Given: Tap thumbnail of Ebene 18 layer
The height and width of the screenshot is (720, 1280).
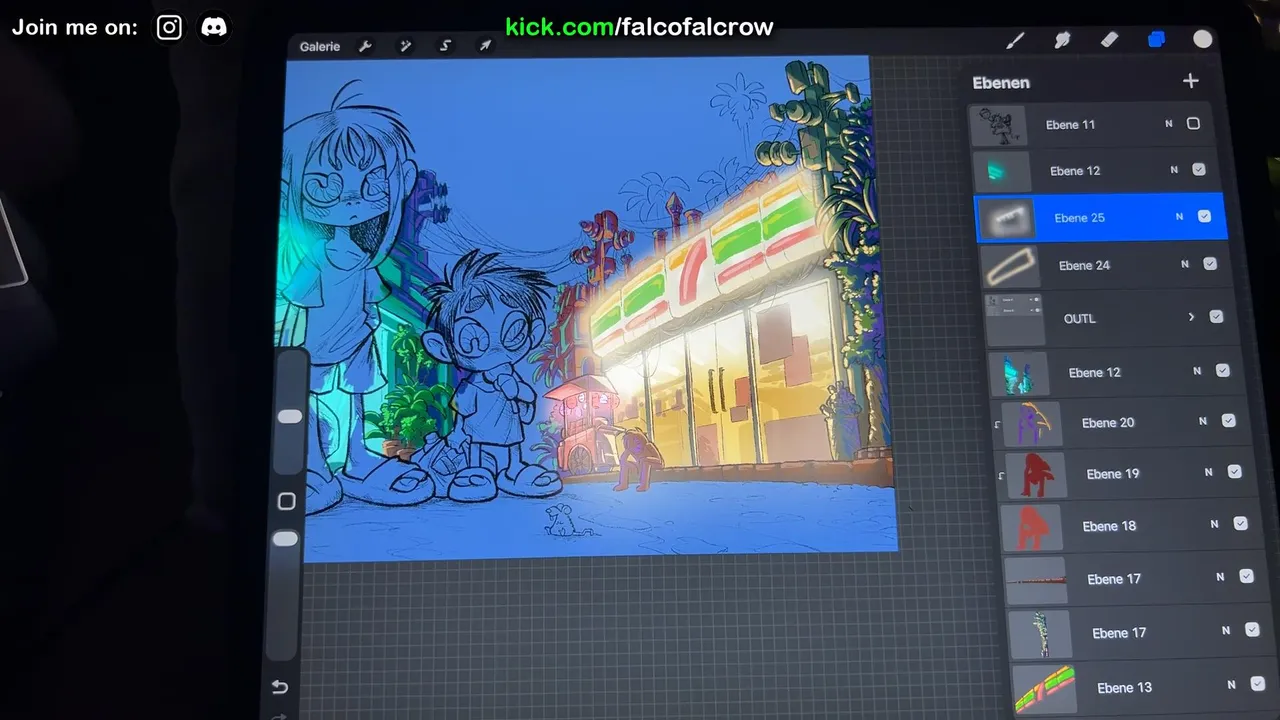Looking at the screenshot, I should click(1032, 527).
